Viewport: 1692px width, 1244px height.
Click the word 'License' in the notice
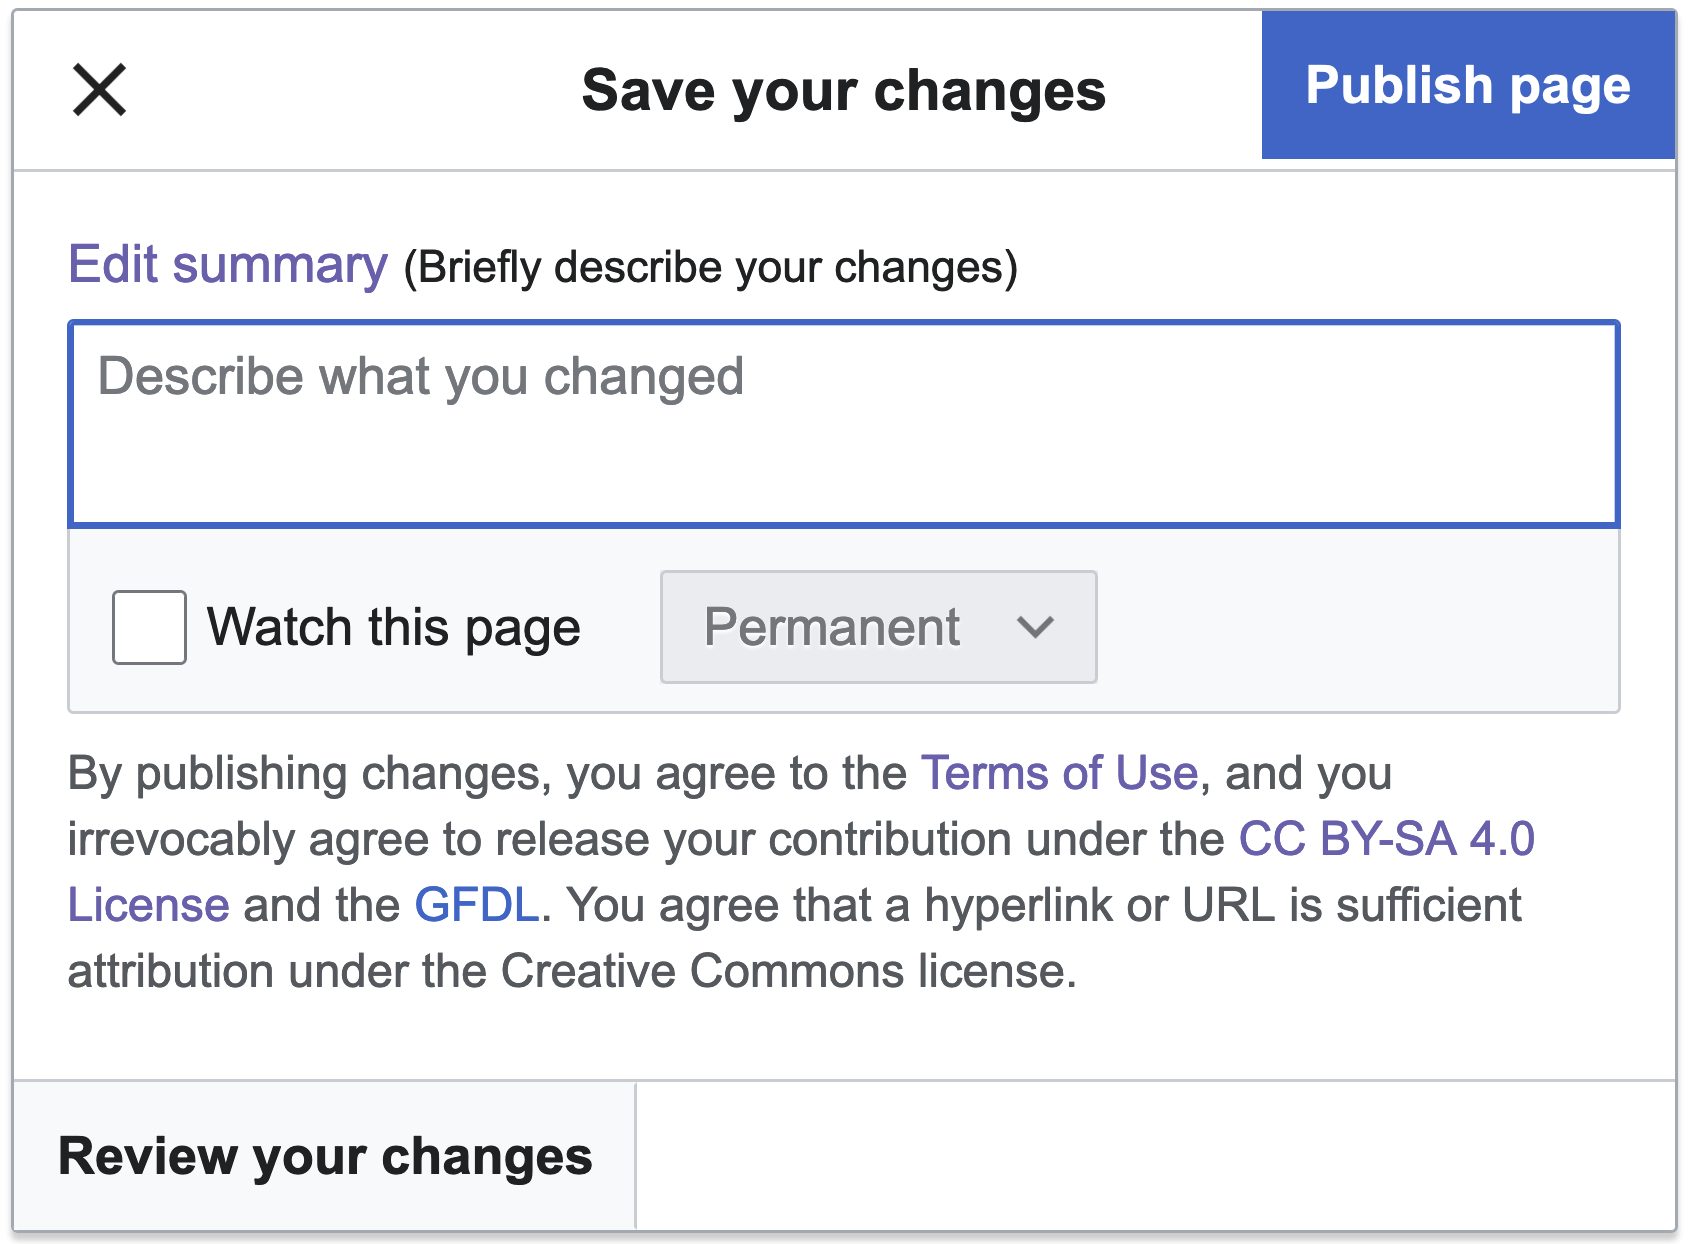(149, 905)
